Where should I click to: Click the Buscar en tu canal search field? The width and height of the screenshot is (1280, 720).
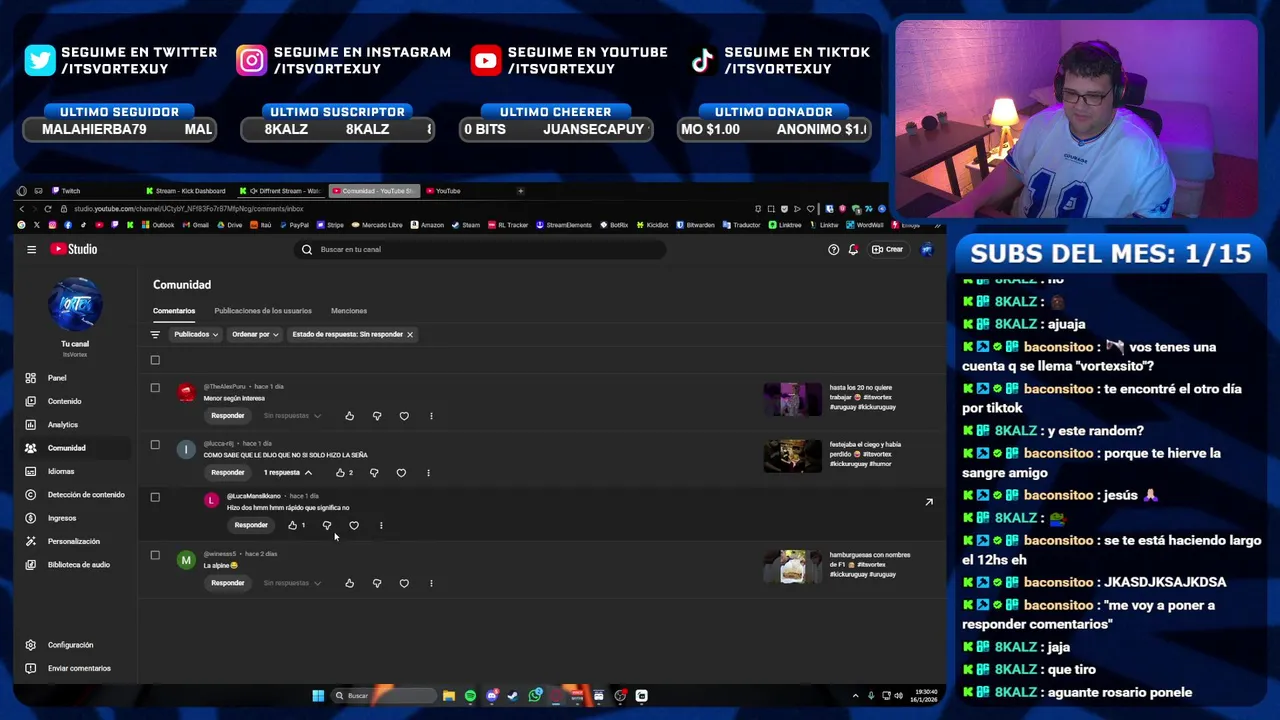481,250
